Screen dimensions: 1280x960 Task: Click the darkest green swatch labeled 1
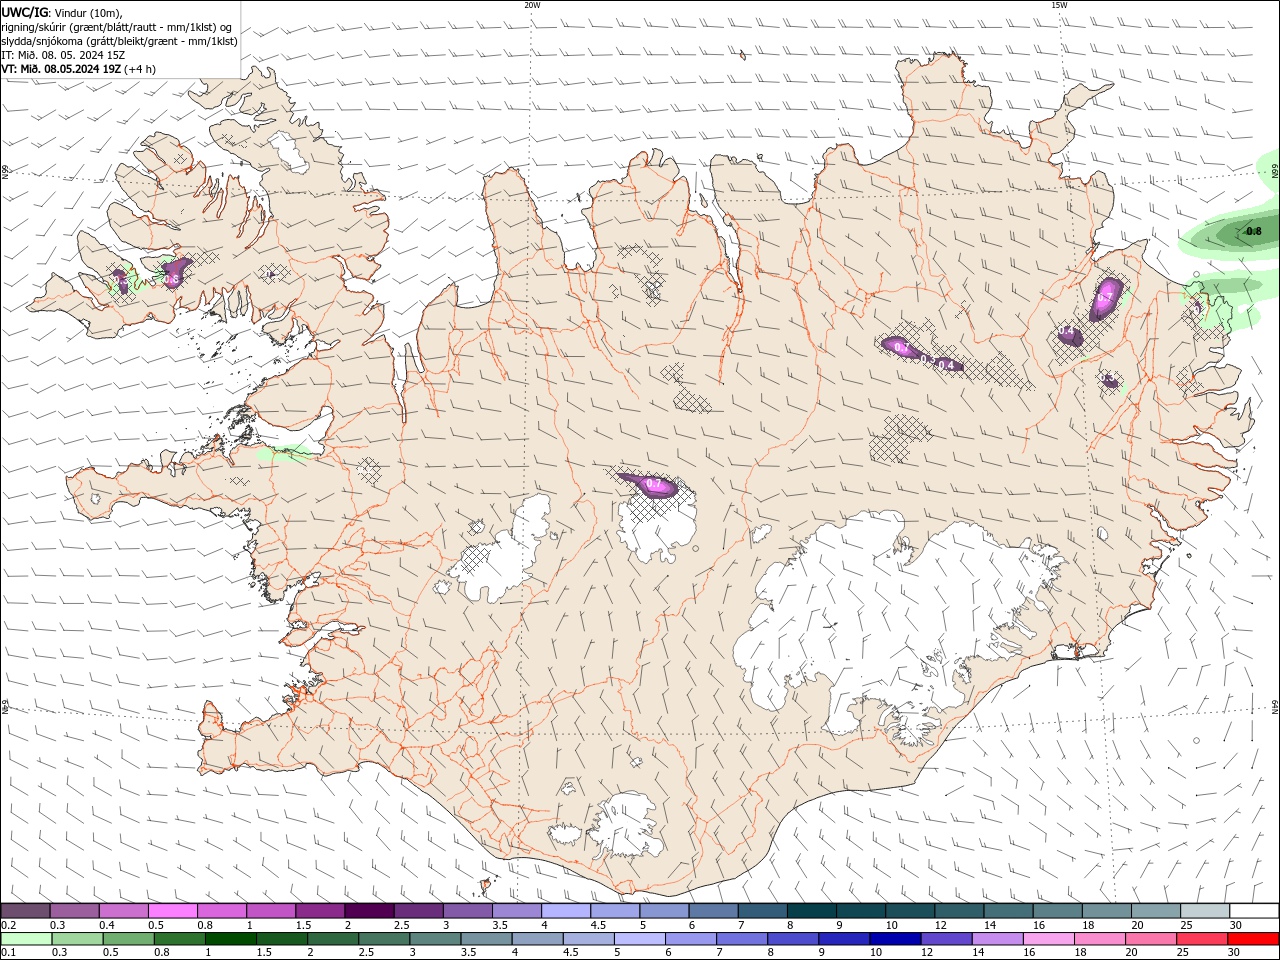pyautogui.click(x=231, y=939)
